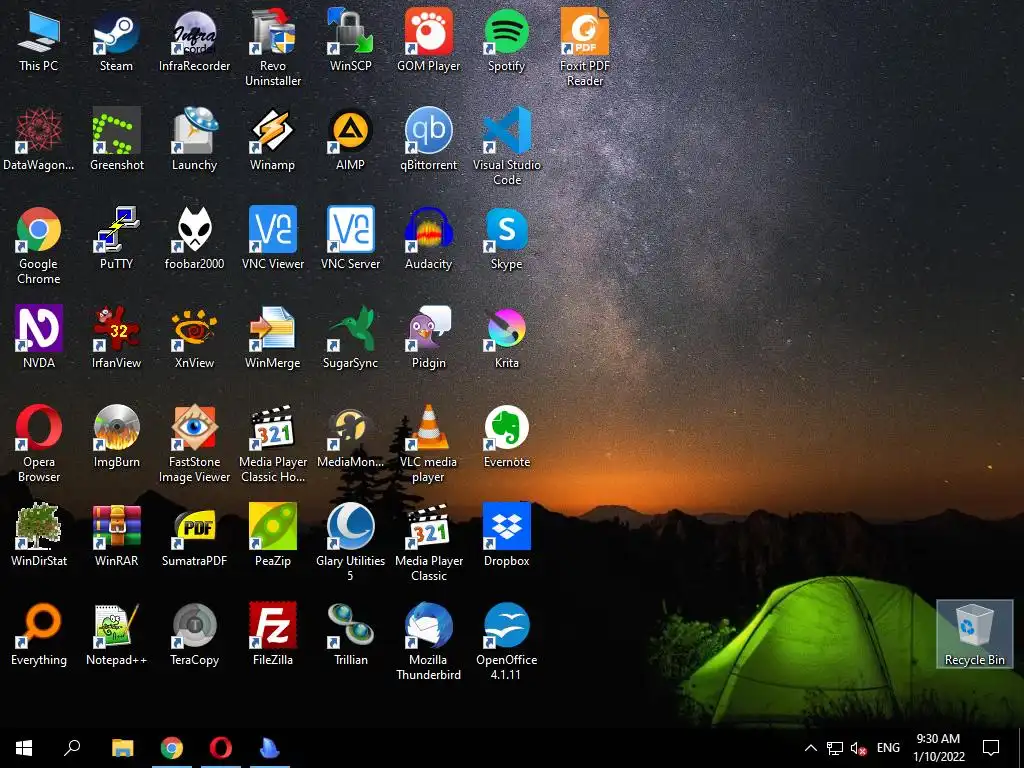Select the TeraCopy shortcut
The image size is (1024, 768).
(195, 635)
